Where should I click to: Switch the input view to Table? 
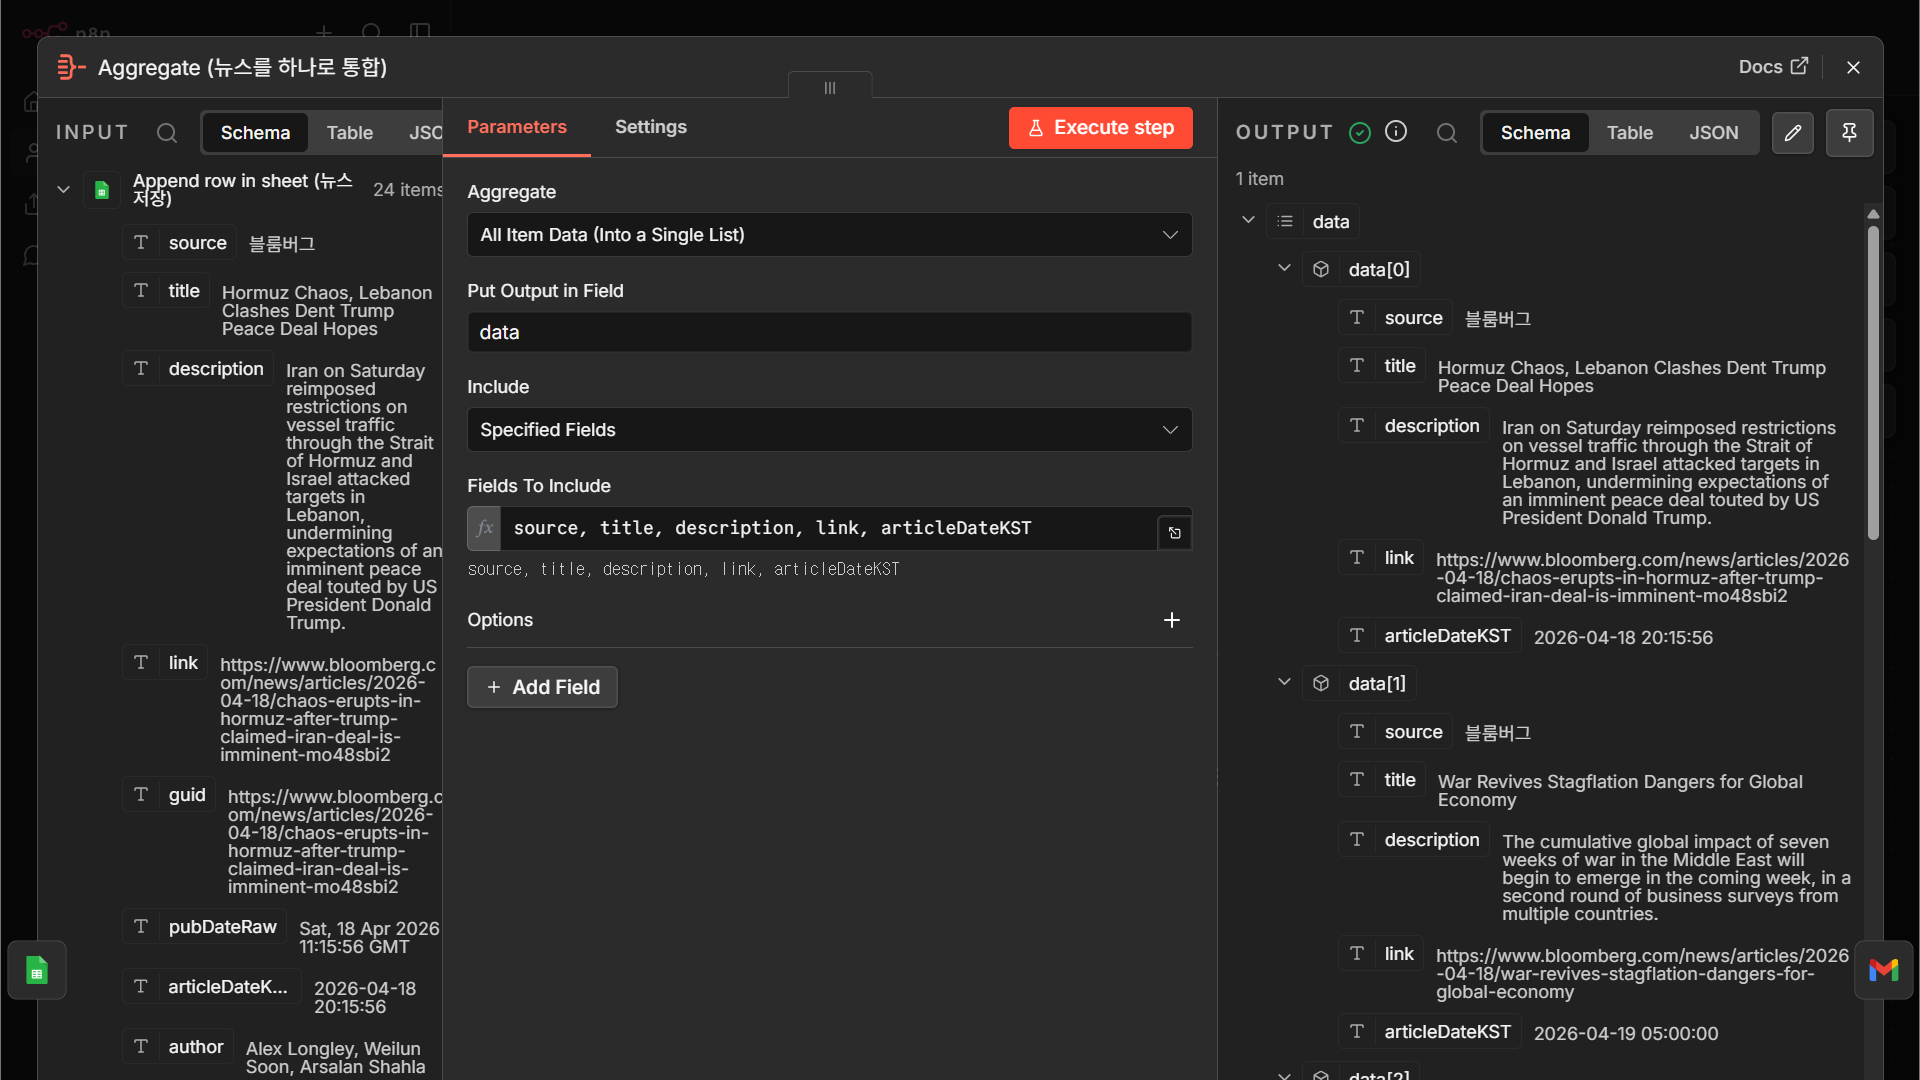tap(349, 133)
